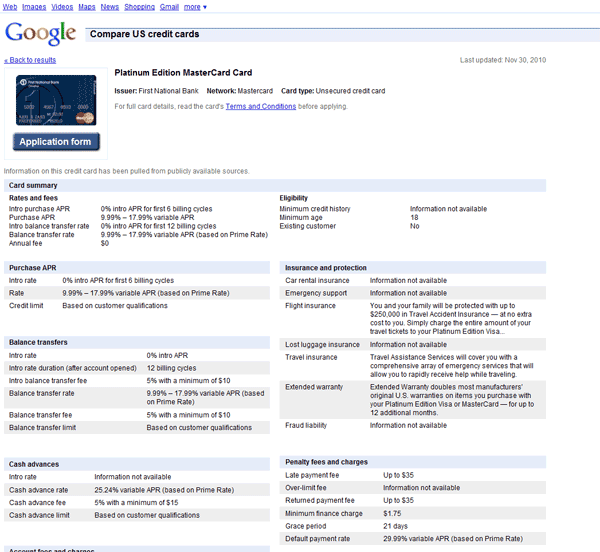Click the Compare US credit cards heading
600x552 pixels.
[x=145, y=34]
